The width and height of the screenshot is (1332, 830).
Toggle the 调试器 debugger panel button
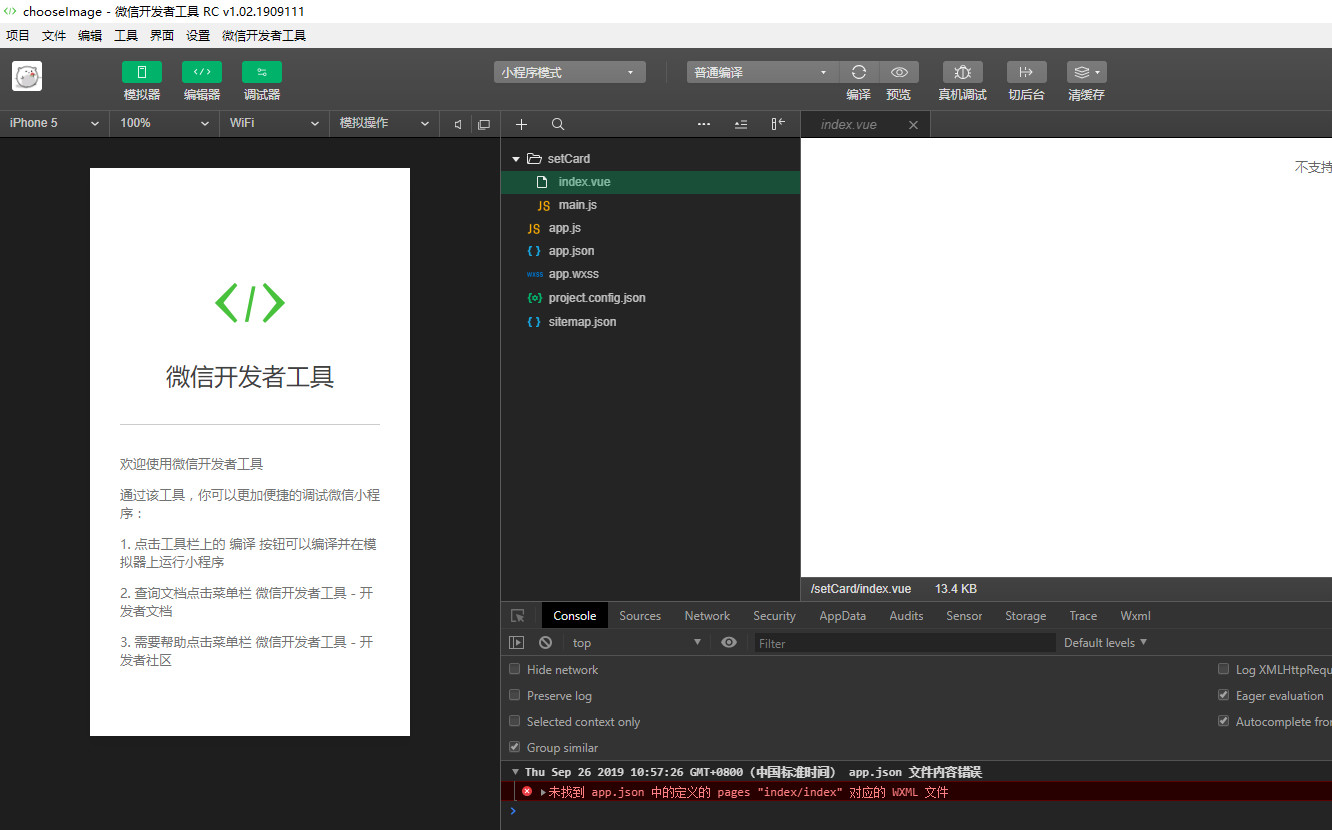coord(262,72)
